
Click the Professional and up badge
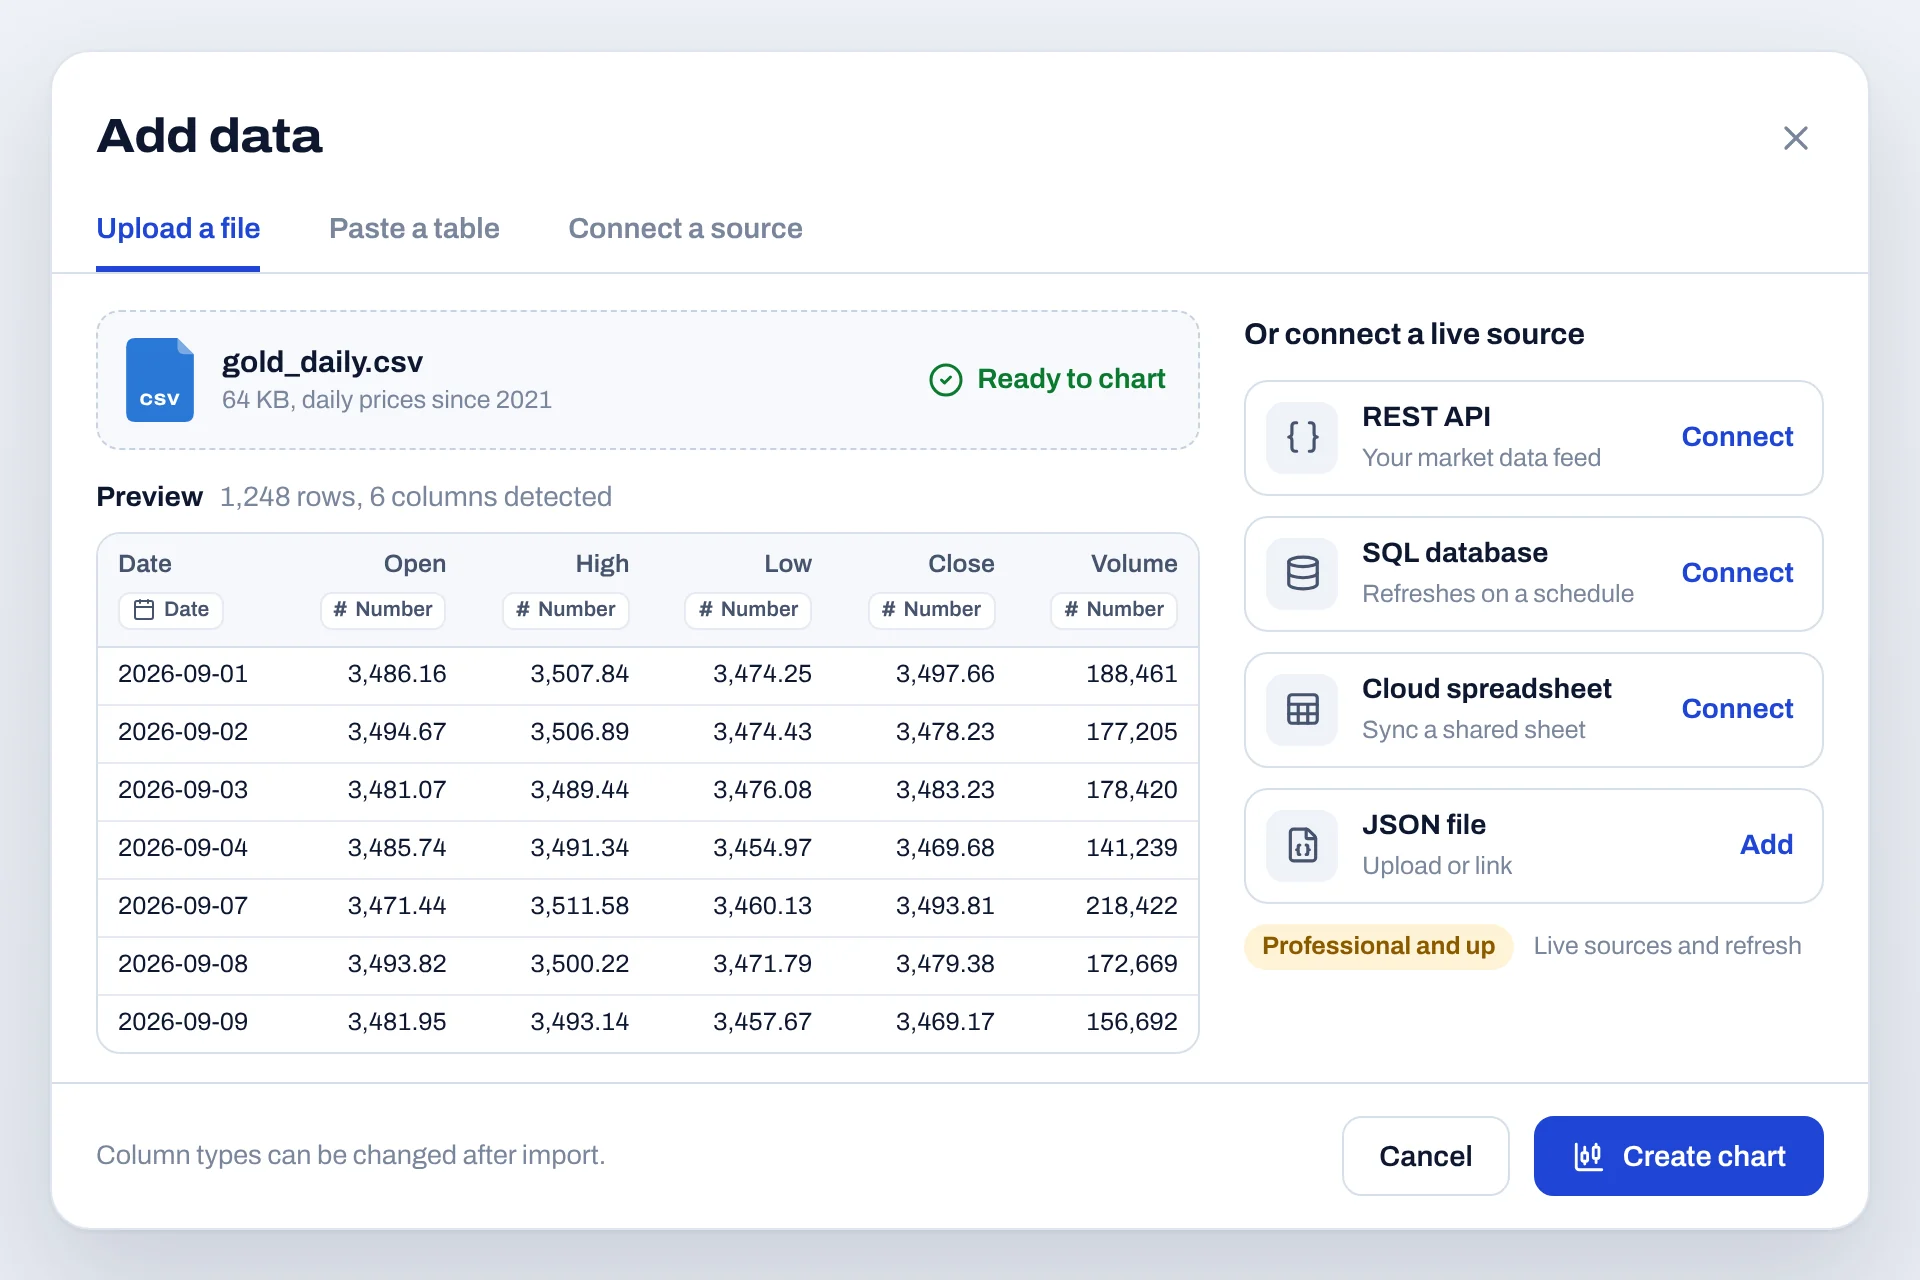pyautogui.click(x=1378, y=946)
